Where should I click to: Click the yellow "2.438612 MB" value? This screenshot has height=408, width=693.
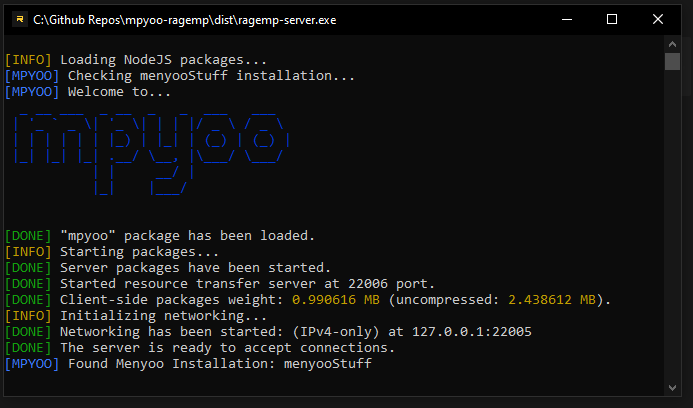pyautogui.click(x=552, y=300)
